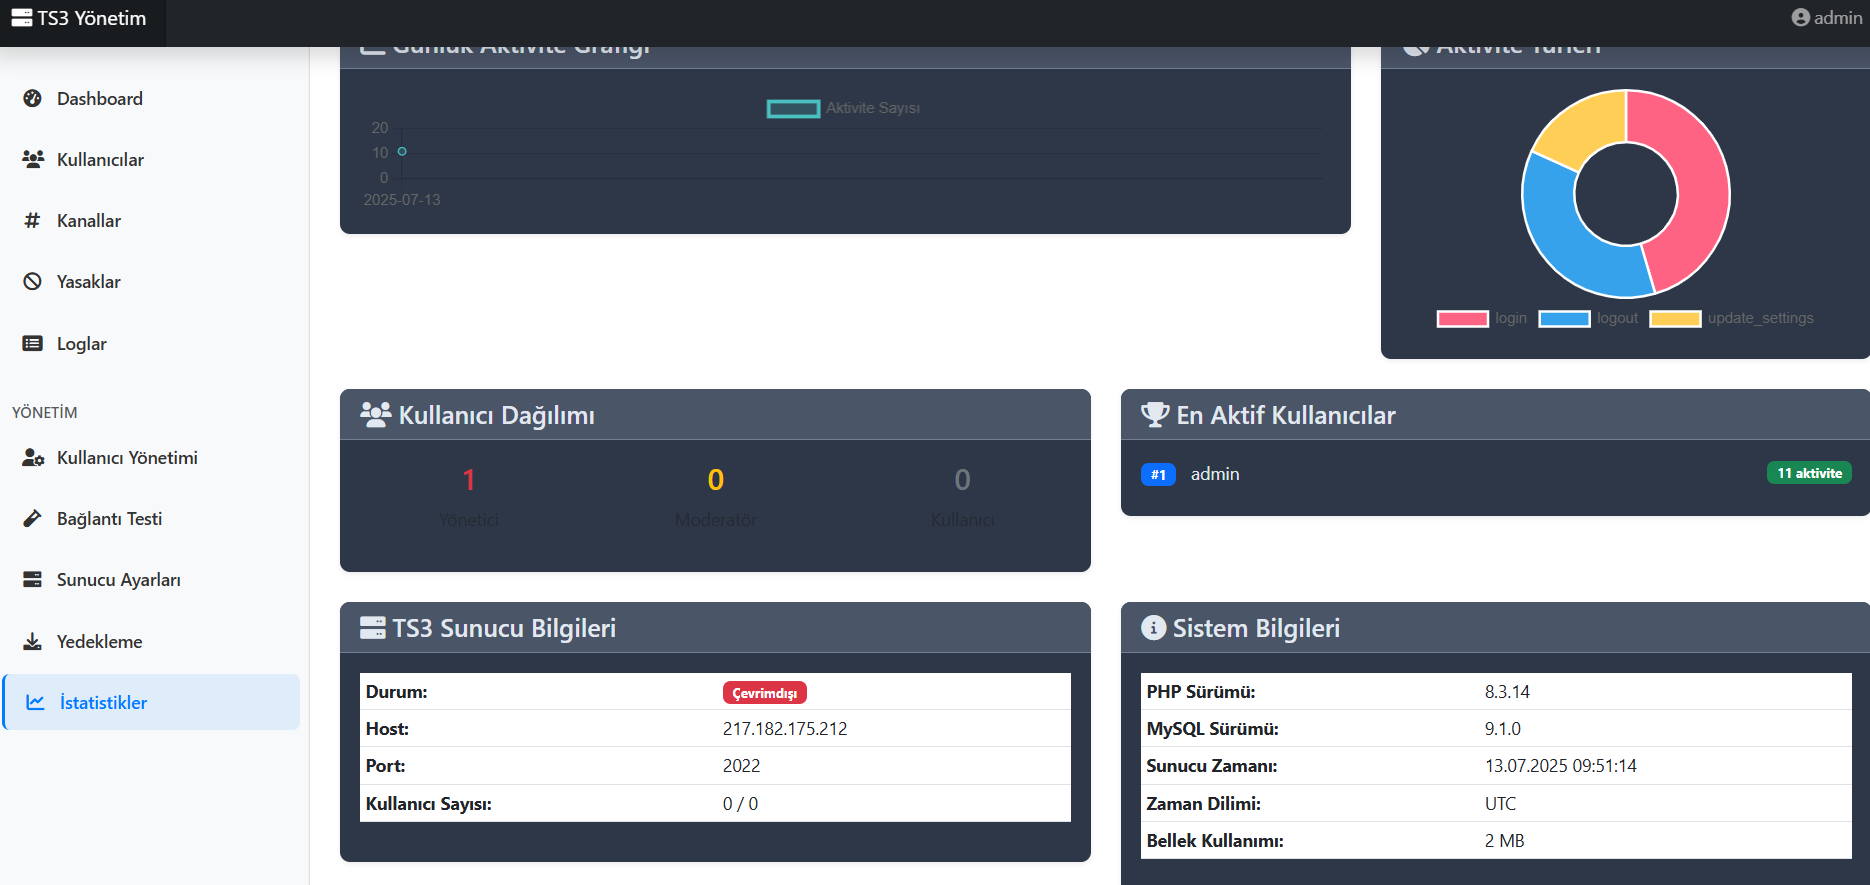Click the port value 2022
This screenshot has width=1870, height=885.
tap(741, 766)
